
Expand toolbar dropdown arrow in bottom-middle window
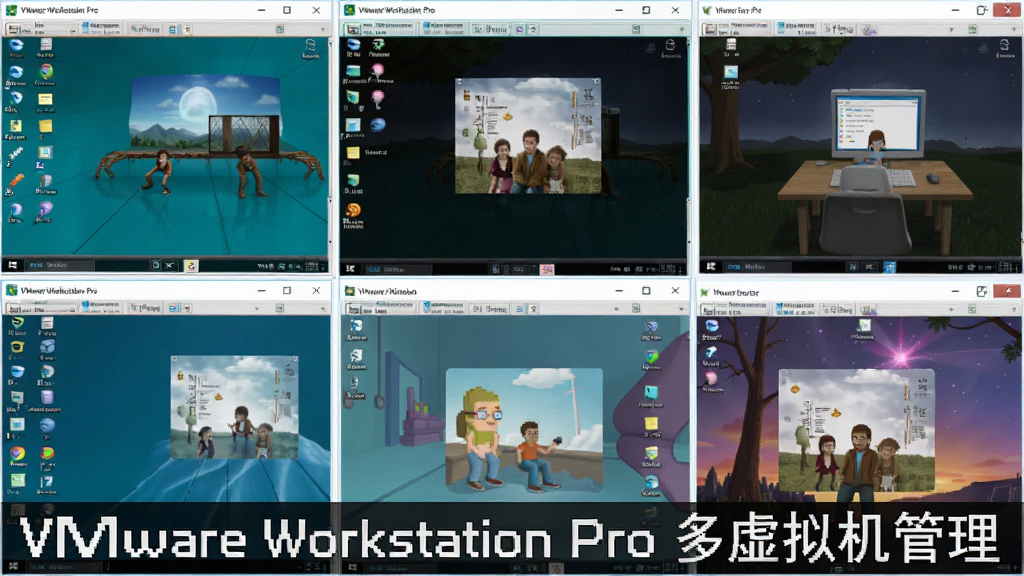click(x=616, y=308)
